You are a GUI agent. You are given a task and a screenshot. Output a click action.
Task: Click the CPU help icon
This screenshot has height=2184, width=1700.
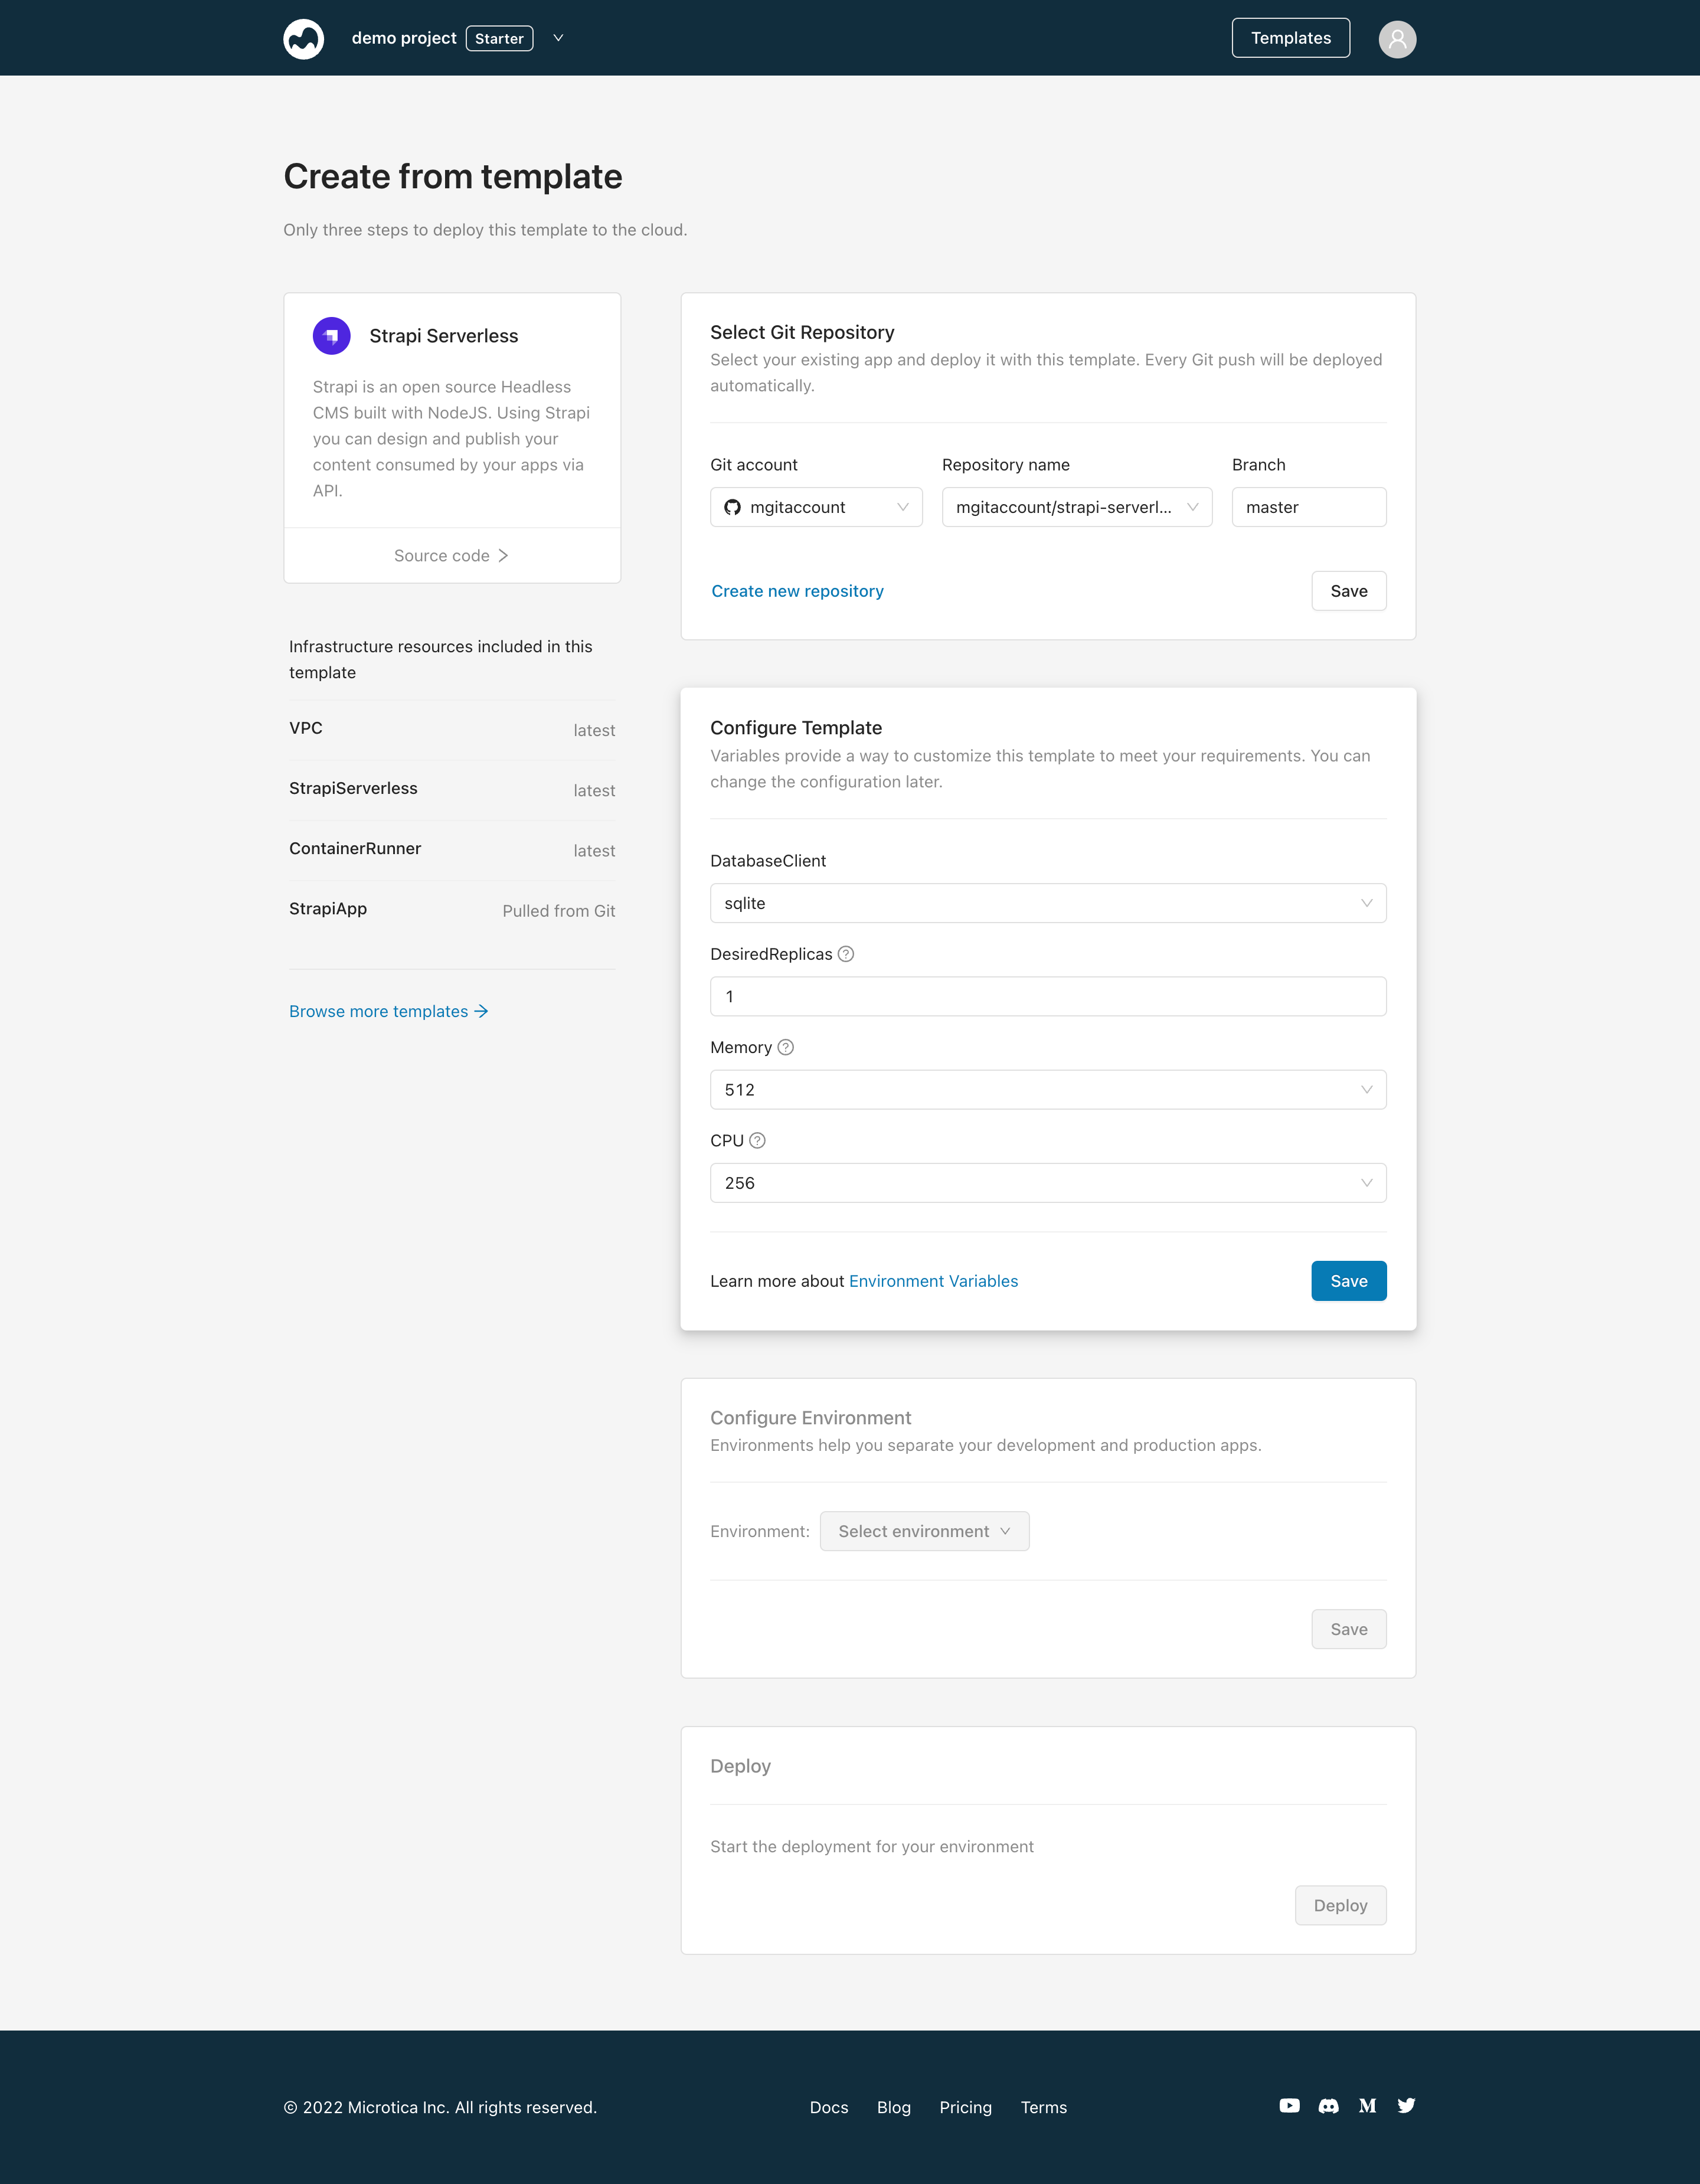click(758, 1140)
